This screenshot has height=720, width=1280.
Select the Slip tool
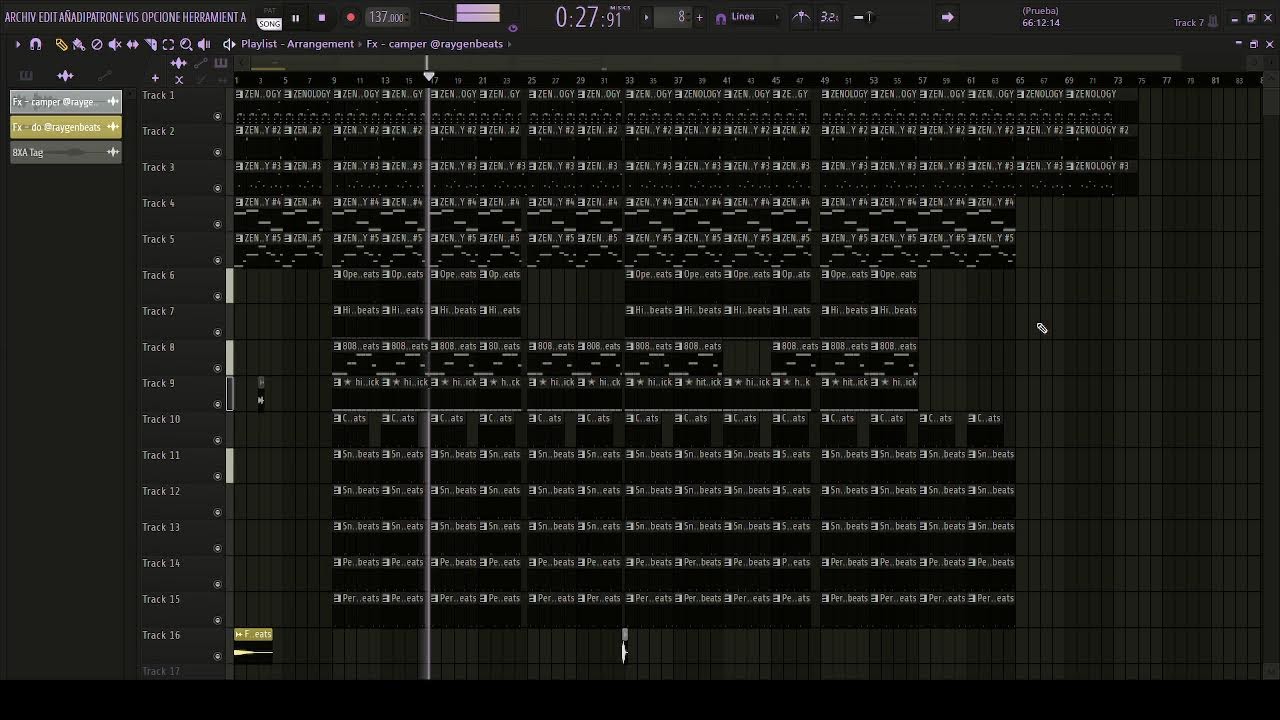coord(133,44)
